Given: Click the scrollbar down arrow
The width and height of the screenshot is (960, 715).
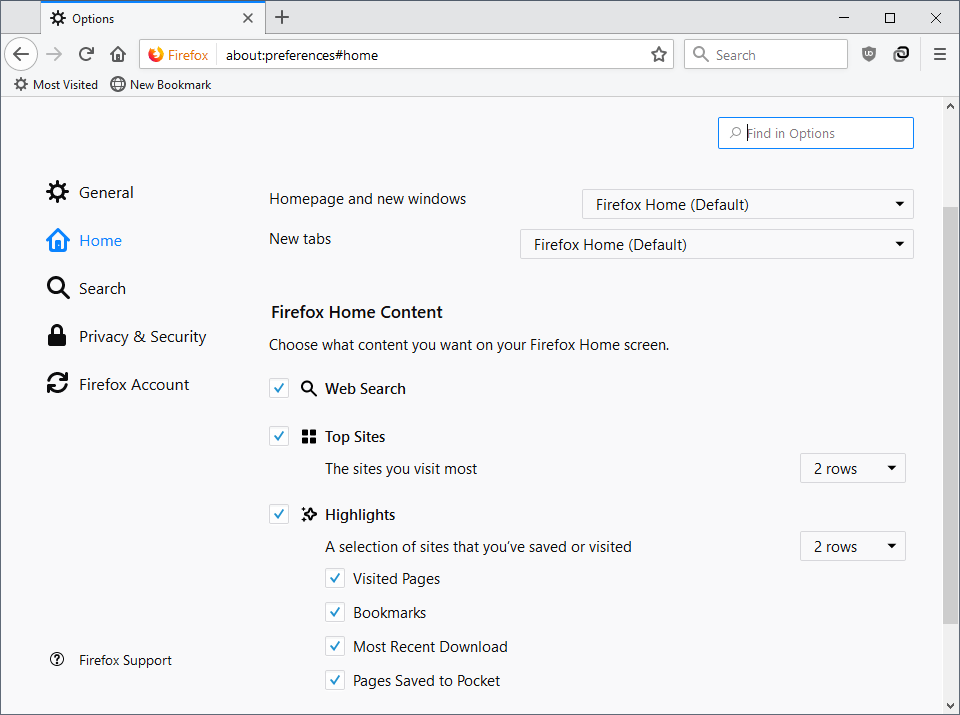Looking at the screenshot, I should pos(950,705).
